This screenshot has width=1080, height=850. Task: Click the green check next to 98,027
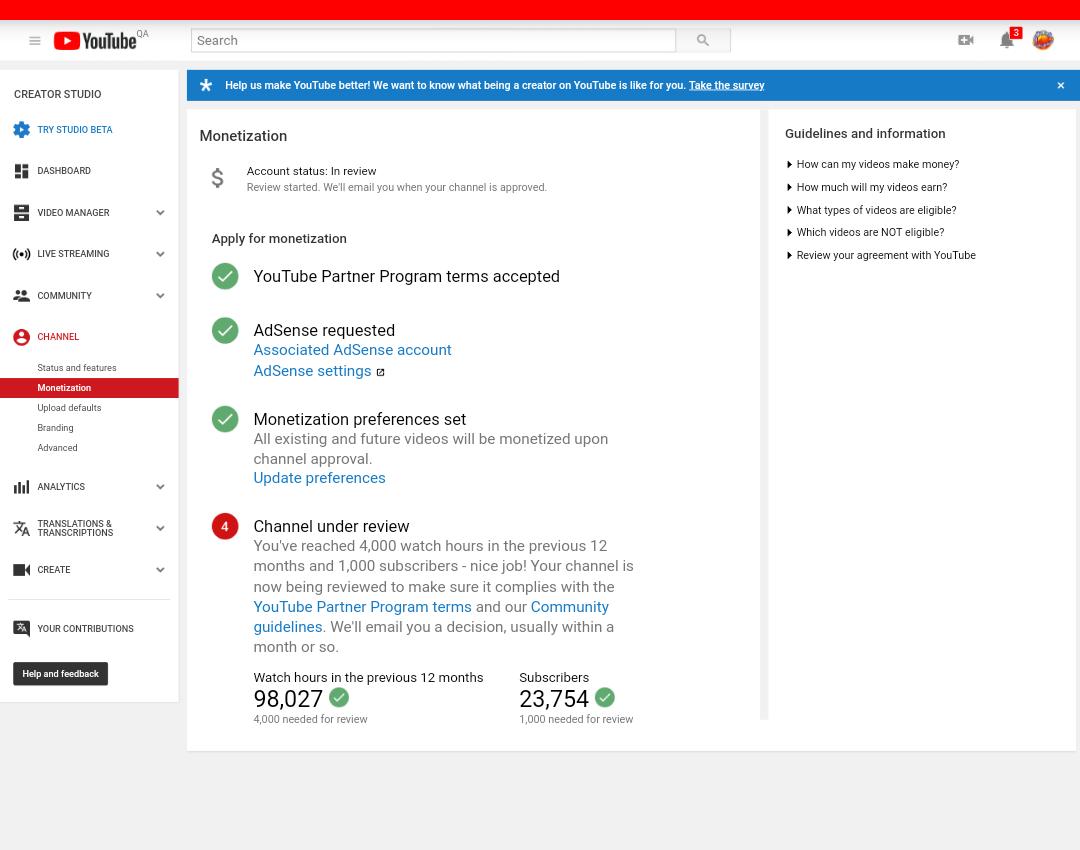point(339,698)
